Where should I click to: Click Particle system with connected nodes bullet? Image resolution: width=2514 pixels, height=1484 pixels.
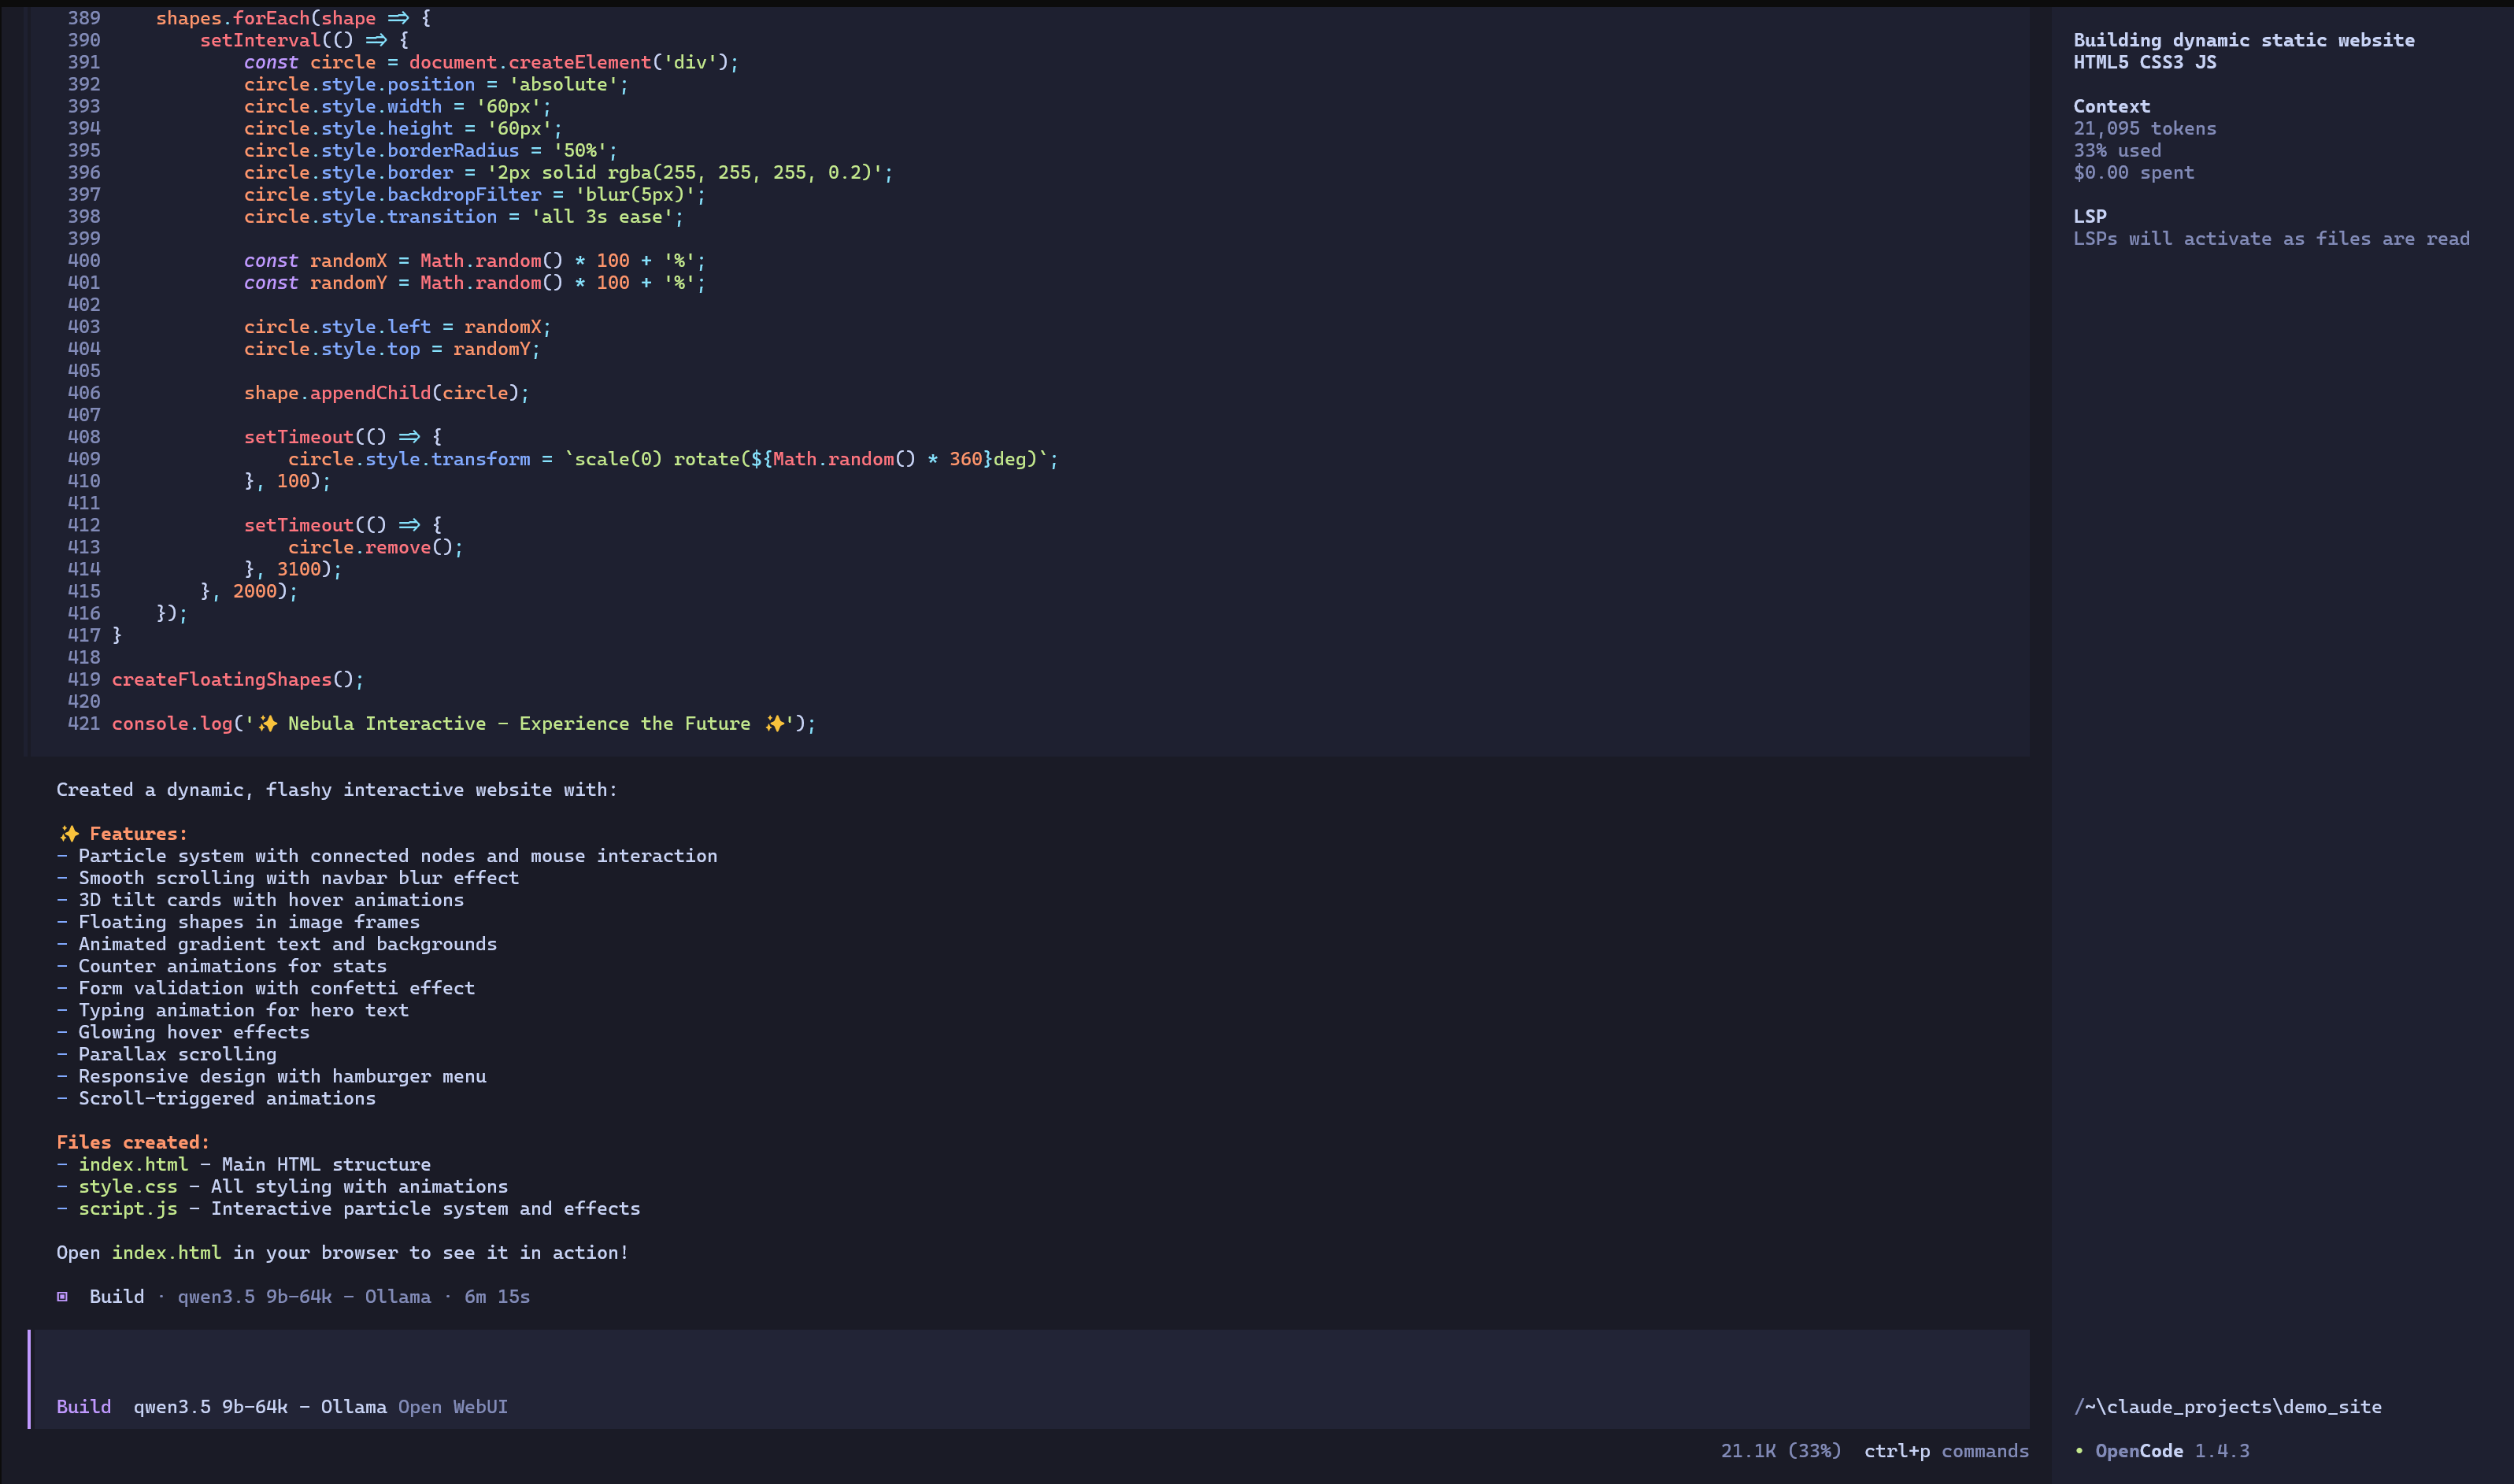click(x=387, y=855)
